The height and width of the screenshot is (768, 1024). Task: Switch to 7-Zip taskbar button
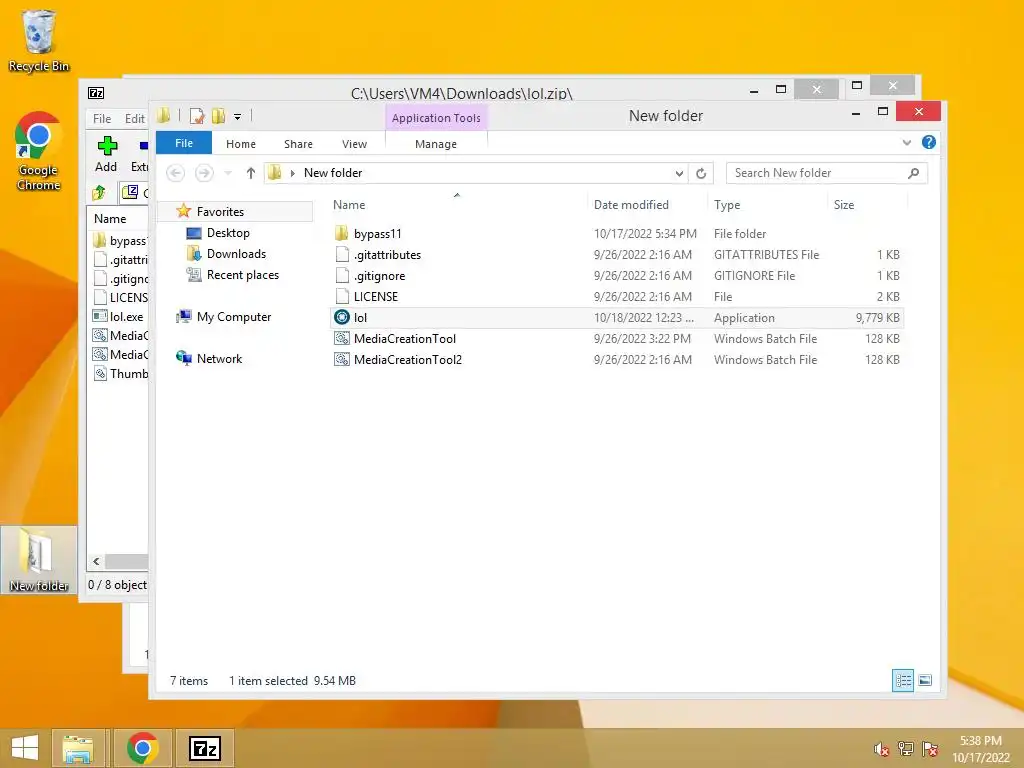204,748
